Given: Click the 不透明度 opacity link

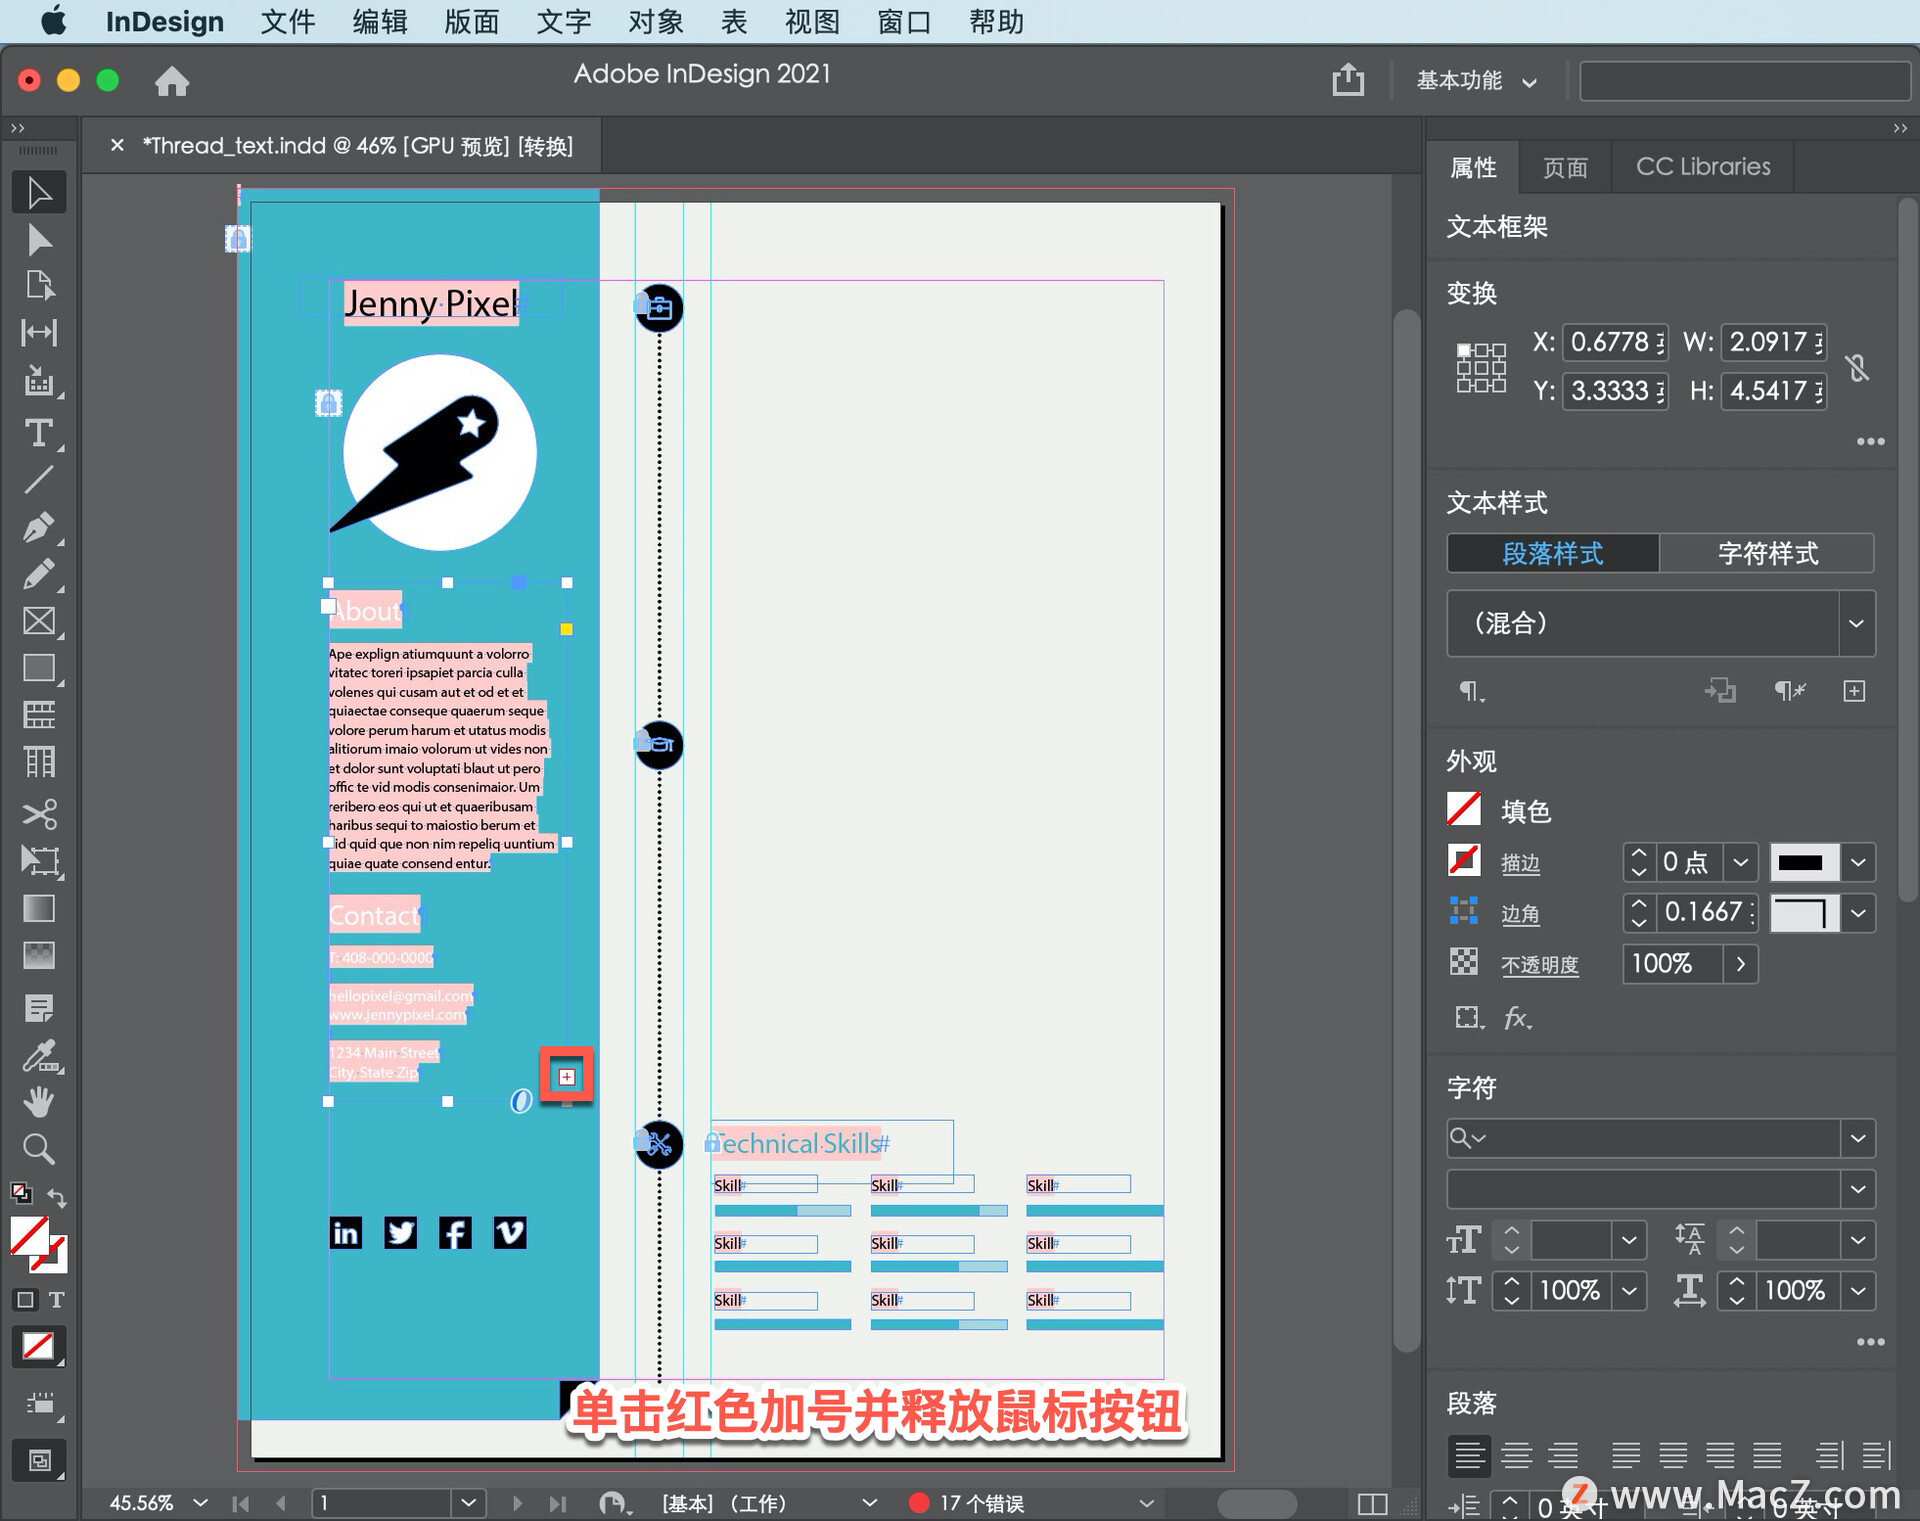Looking at the screenshot, I should pyautogui.click(x=1539, y=965).
